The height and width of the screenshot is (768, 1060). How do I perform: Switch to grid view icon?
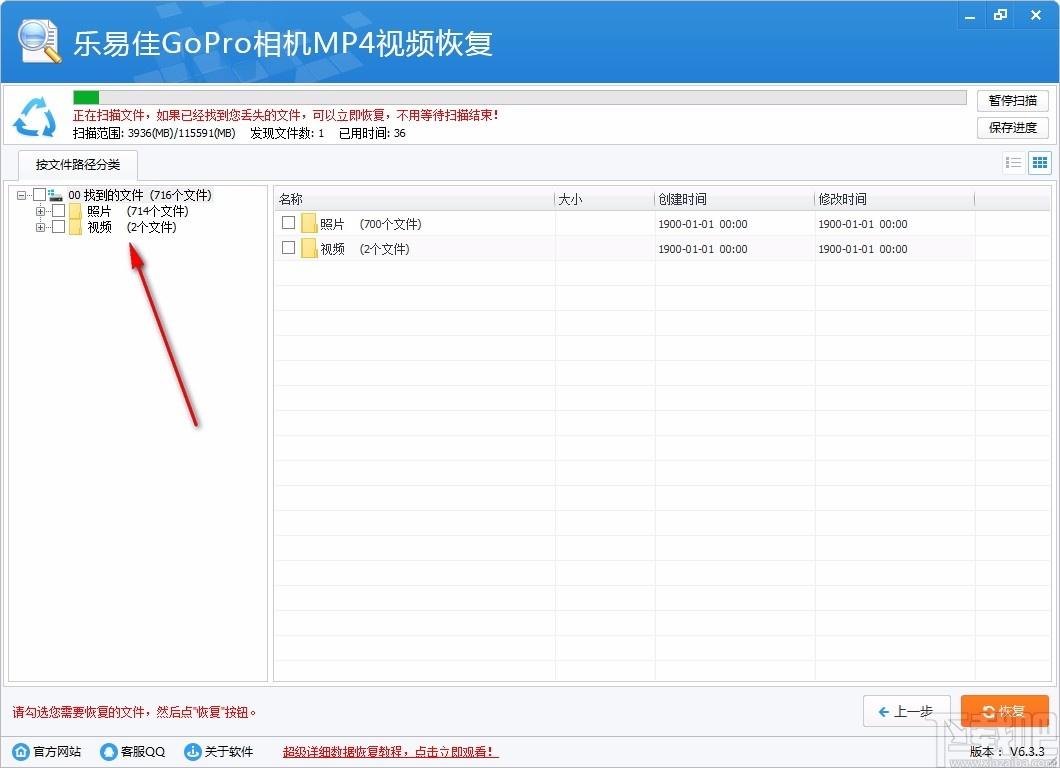tap(1040, 163)
